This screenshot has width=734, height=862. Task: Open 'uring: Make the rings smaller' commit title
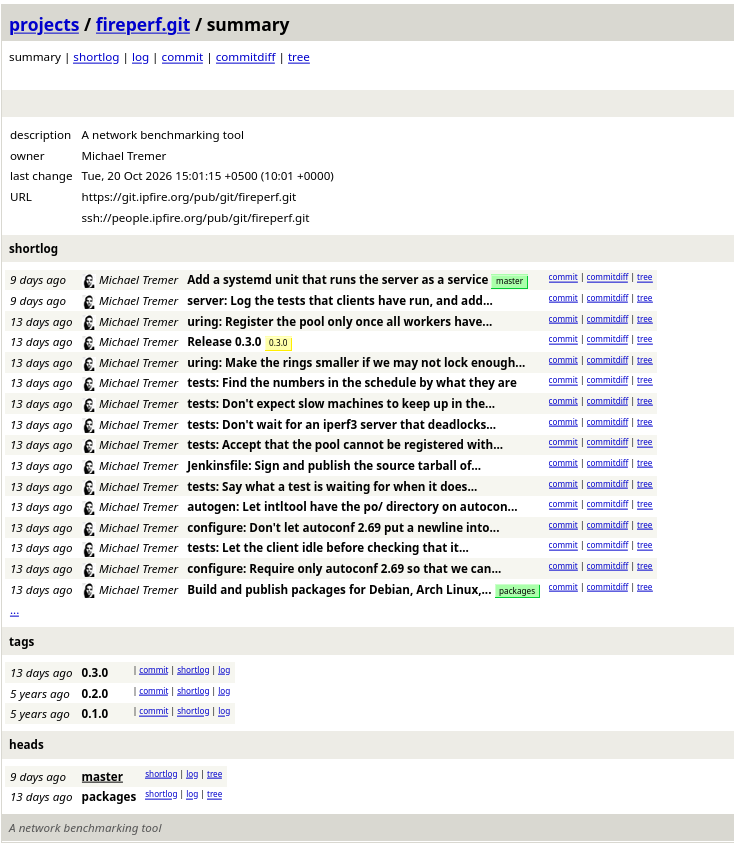[356, 363]
